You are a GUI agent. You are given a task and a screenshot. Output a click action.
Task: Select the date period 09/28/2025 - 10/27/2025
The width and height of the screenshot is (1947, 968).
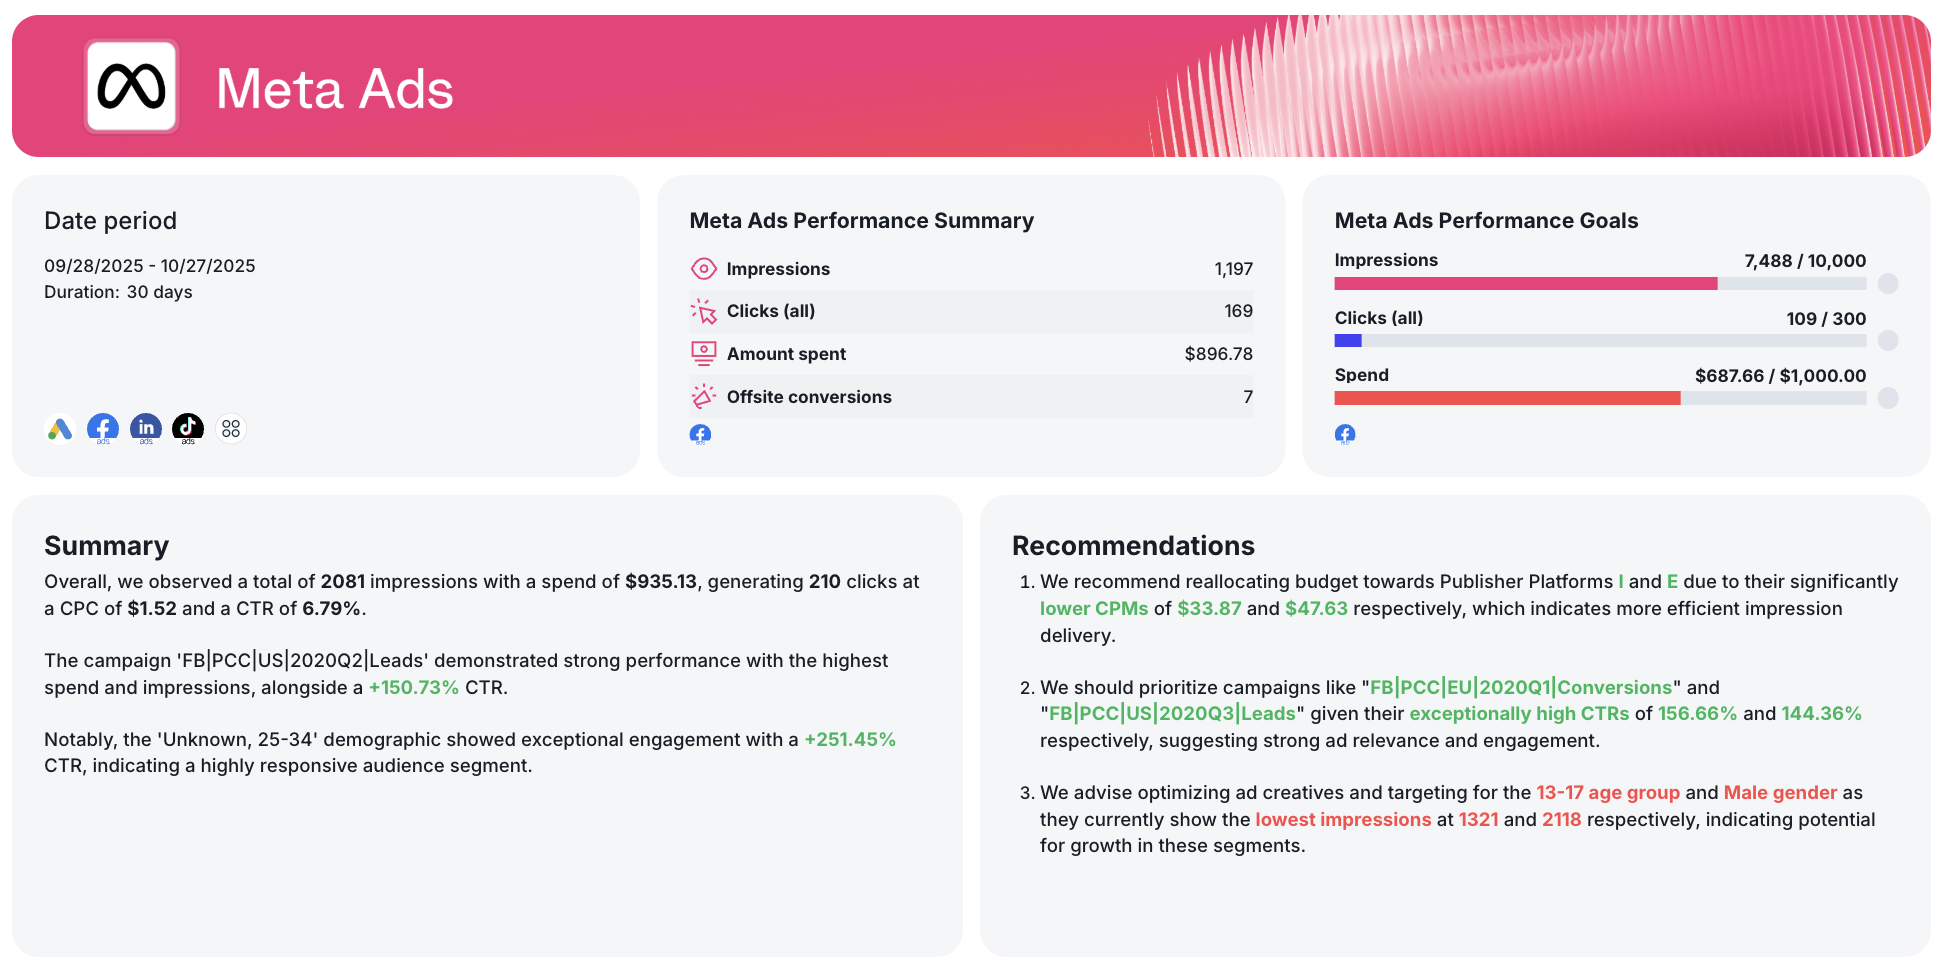(x=149, y=265)
